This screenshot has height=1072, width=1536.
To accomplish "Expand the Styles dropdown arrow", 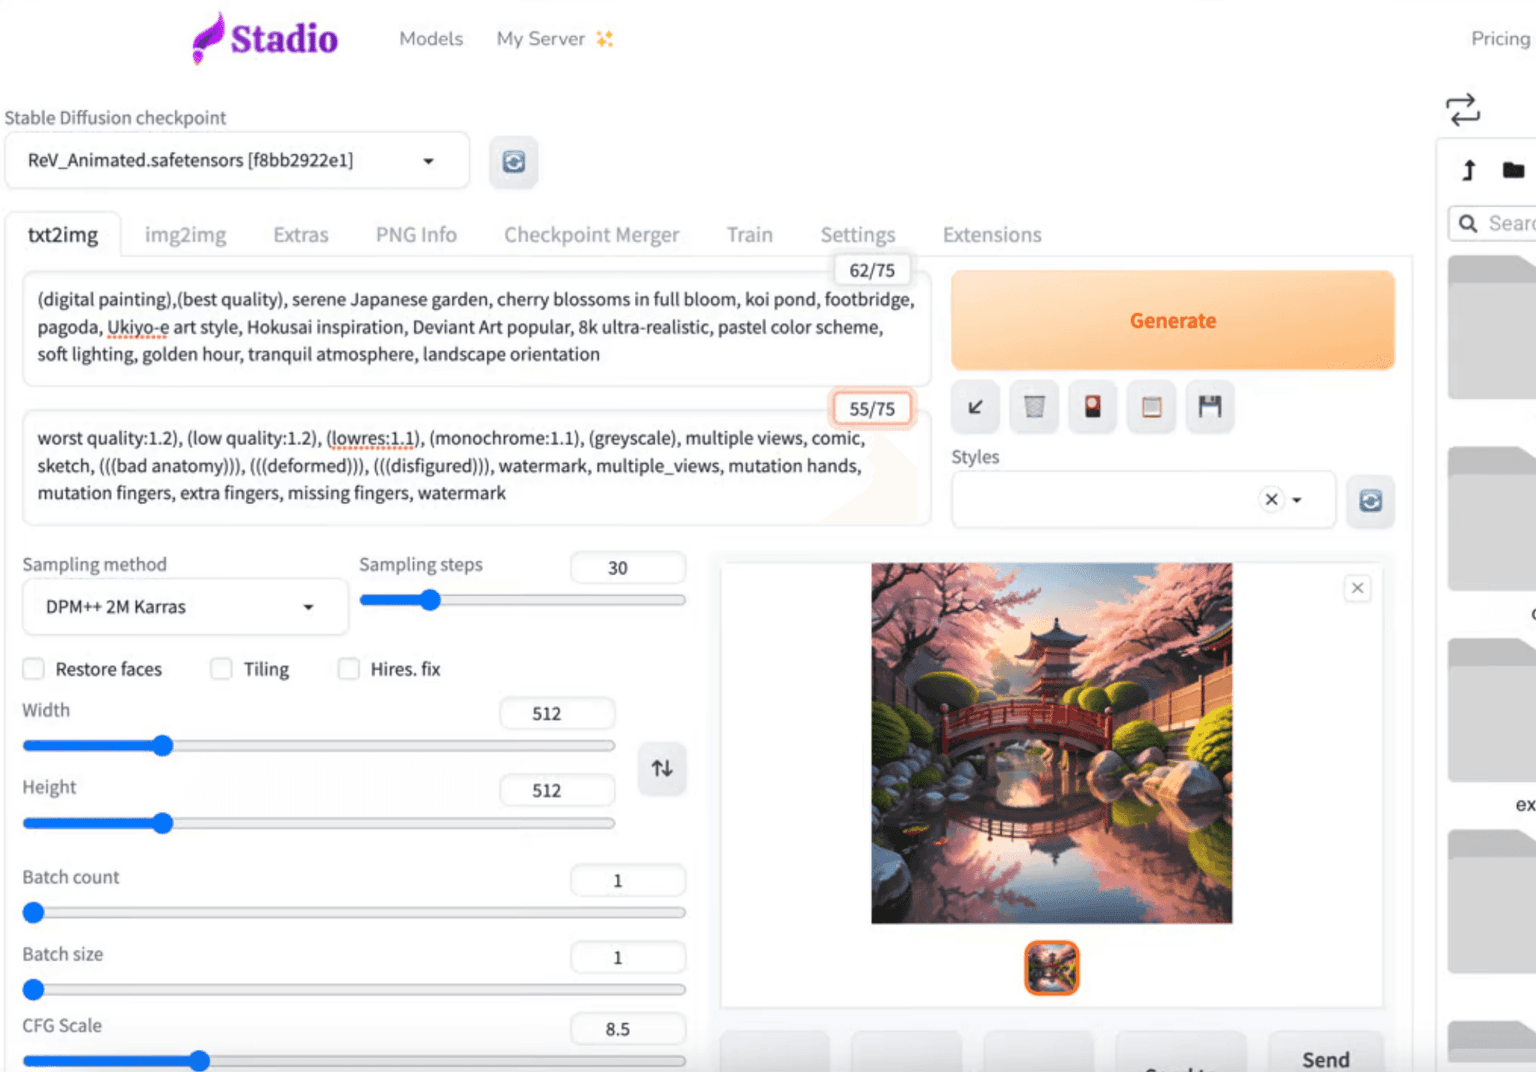I will [x=1297, y=500].
